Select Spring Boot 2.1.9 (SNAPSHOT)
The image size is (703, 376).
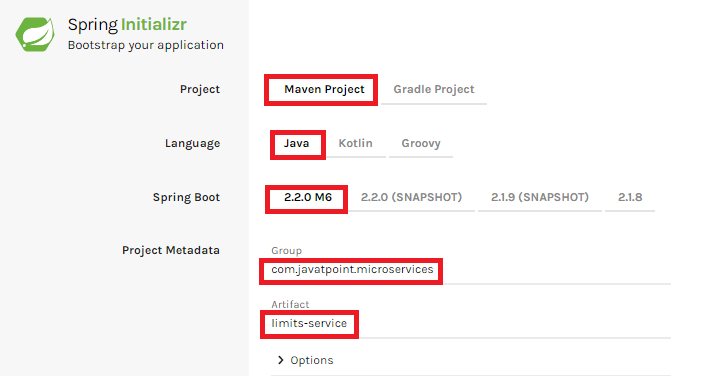coord(540,197)
